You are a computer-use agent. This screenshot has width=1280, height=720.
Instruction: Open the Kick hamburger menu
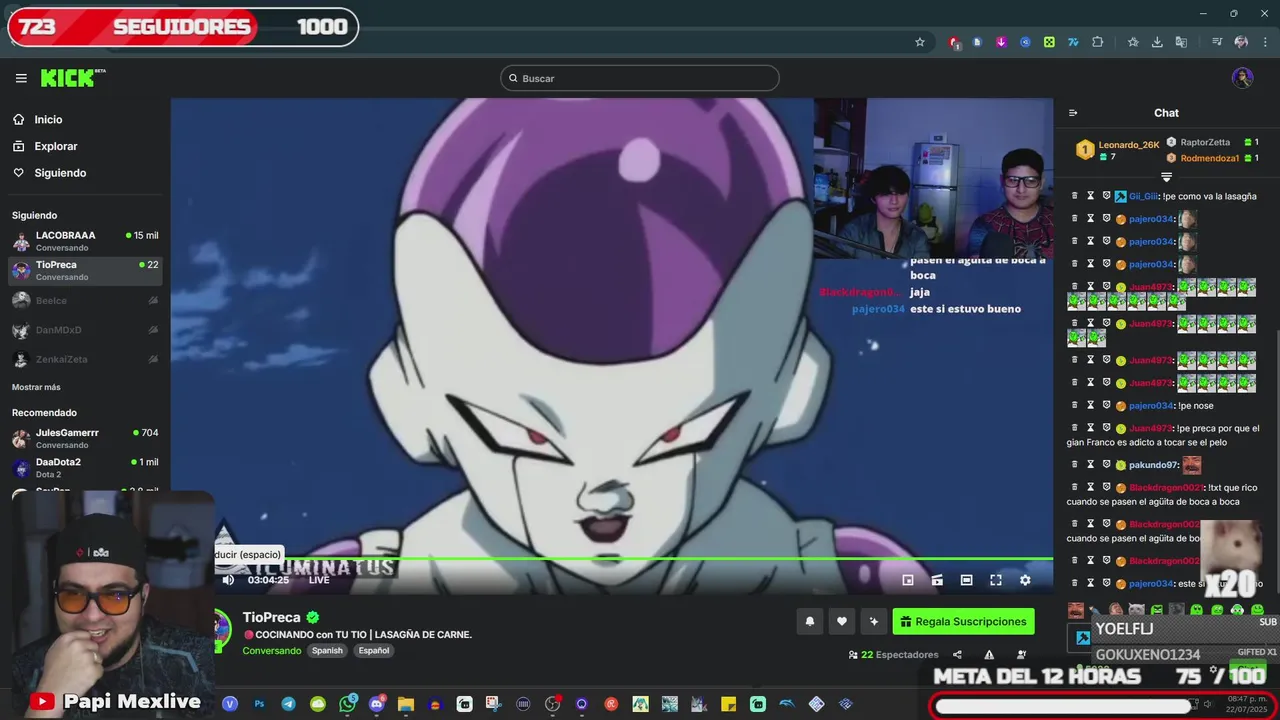click(21, 78)
